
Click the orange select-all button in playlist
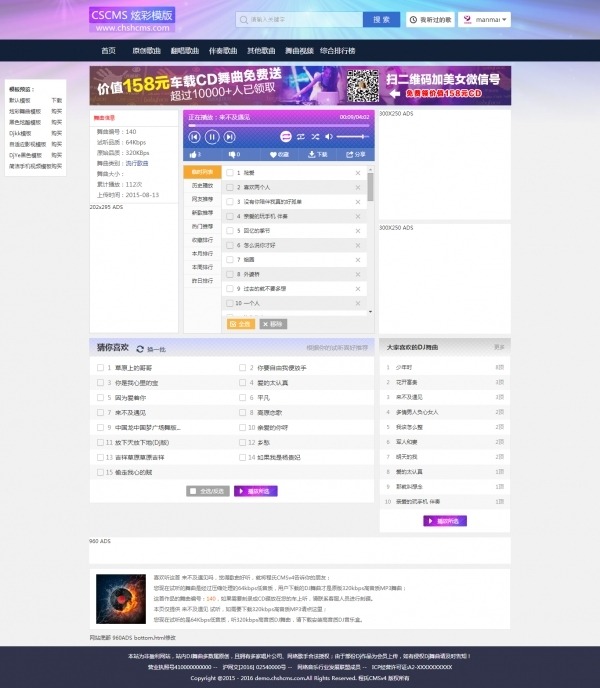(241, 324)
